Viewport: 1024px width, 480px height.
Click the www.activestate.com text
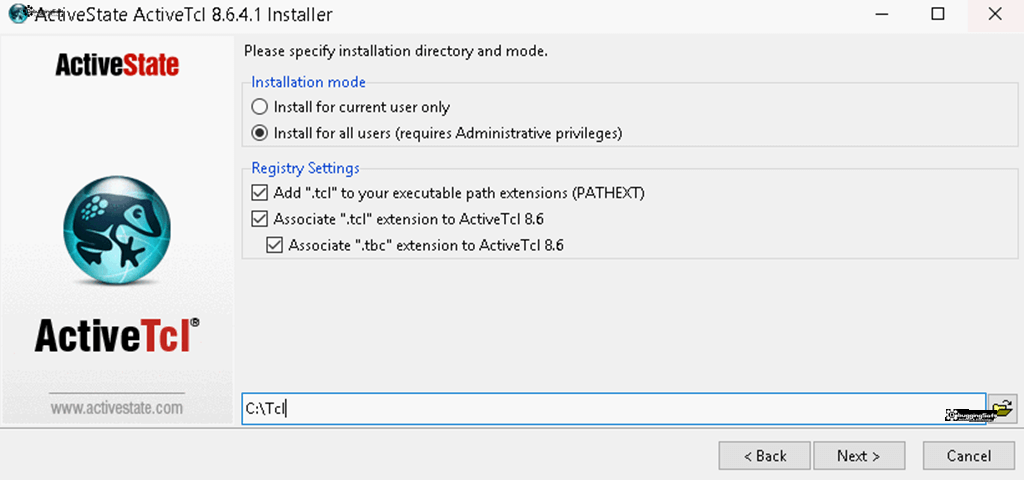pyautogui.click(x=117, y=409)
